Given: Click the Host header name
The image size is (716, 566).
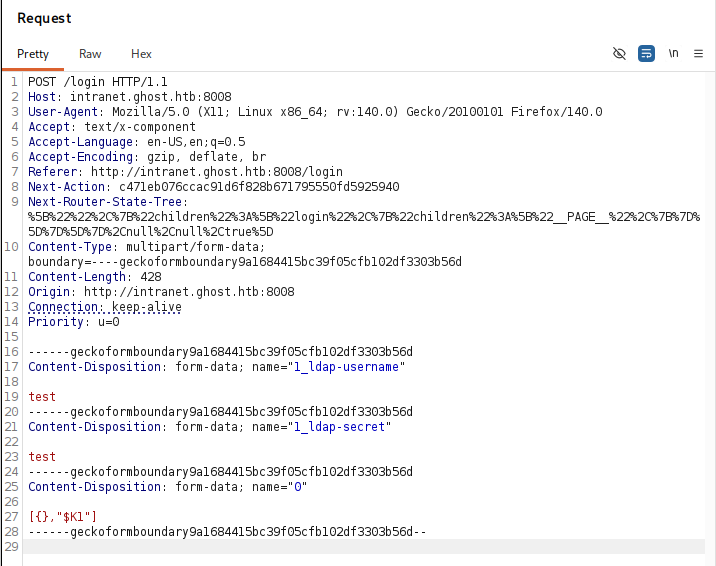Looking at the screenshot, I should click(x=42, y=97).
